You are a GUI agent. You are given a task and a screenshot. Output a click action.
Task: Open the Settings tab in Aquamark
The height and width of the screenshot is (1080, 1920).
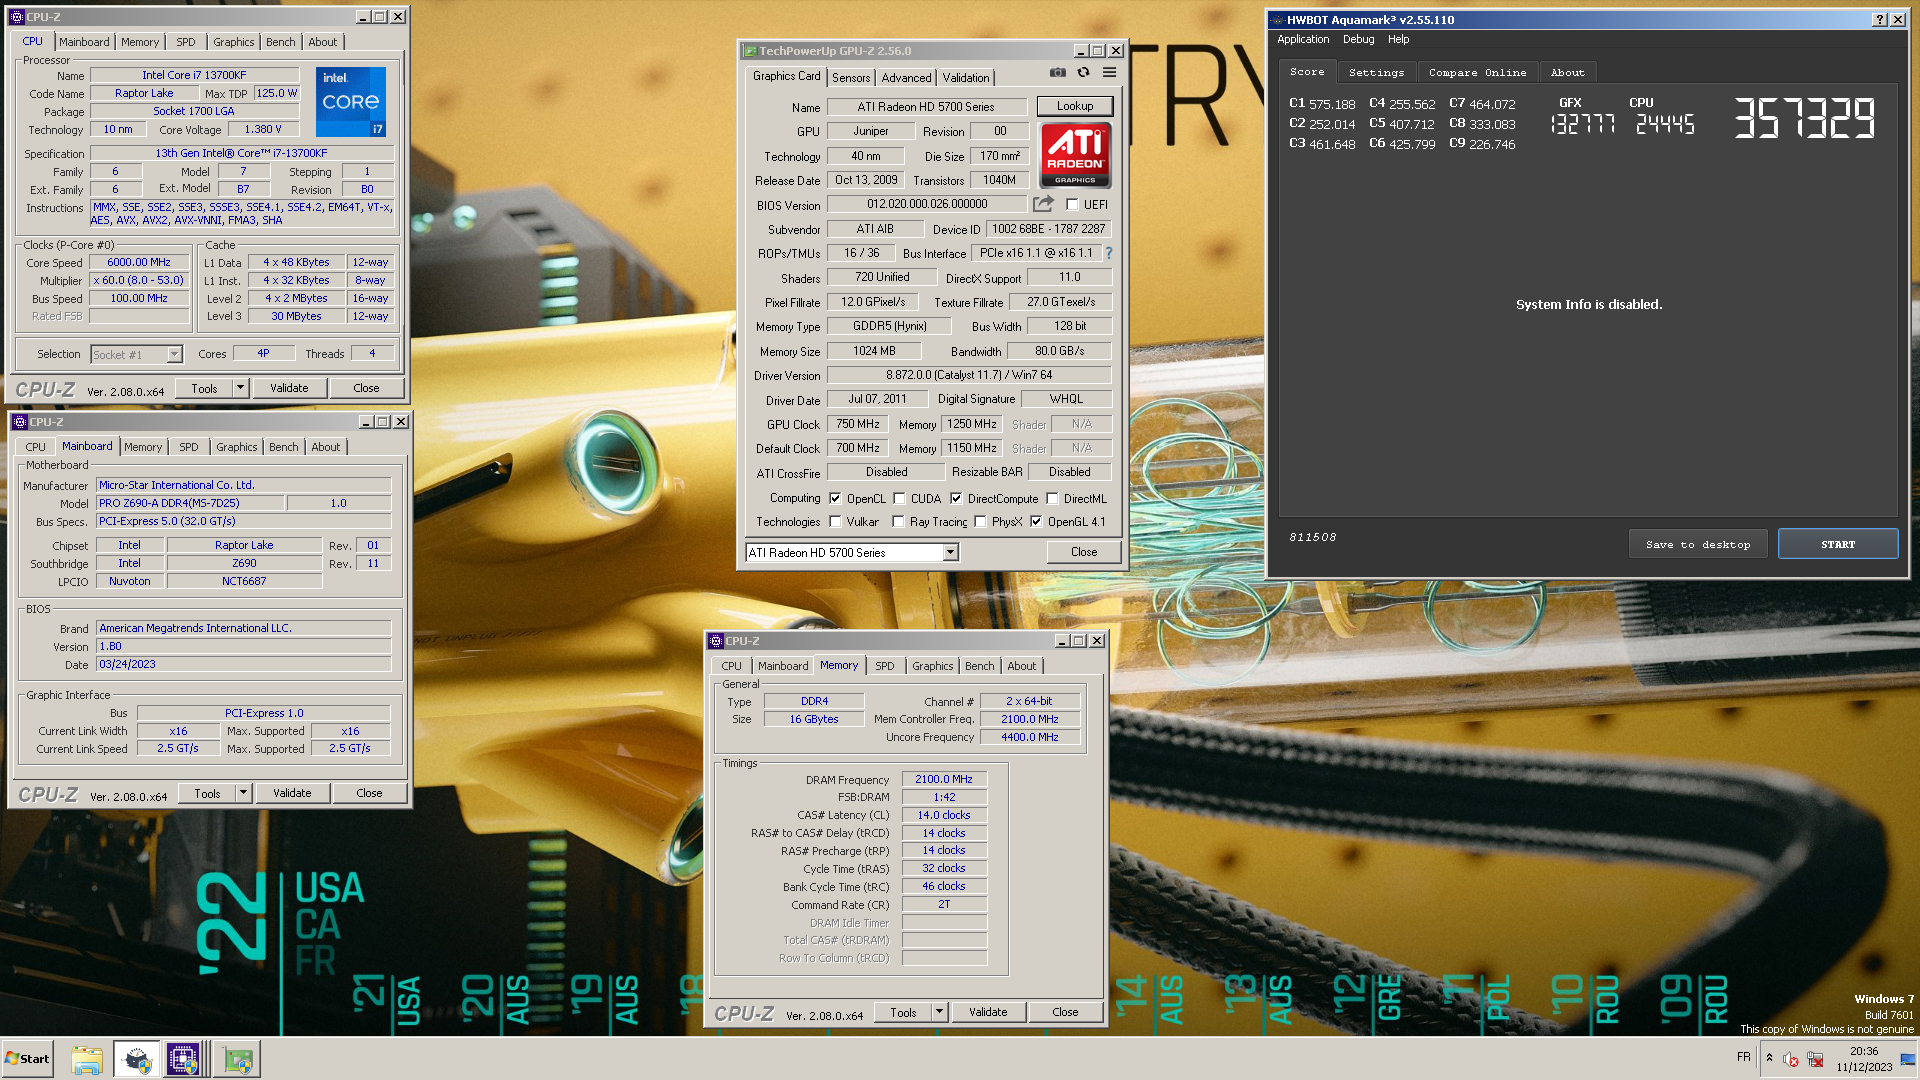click(1376, 72)
